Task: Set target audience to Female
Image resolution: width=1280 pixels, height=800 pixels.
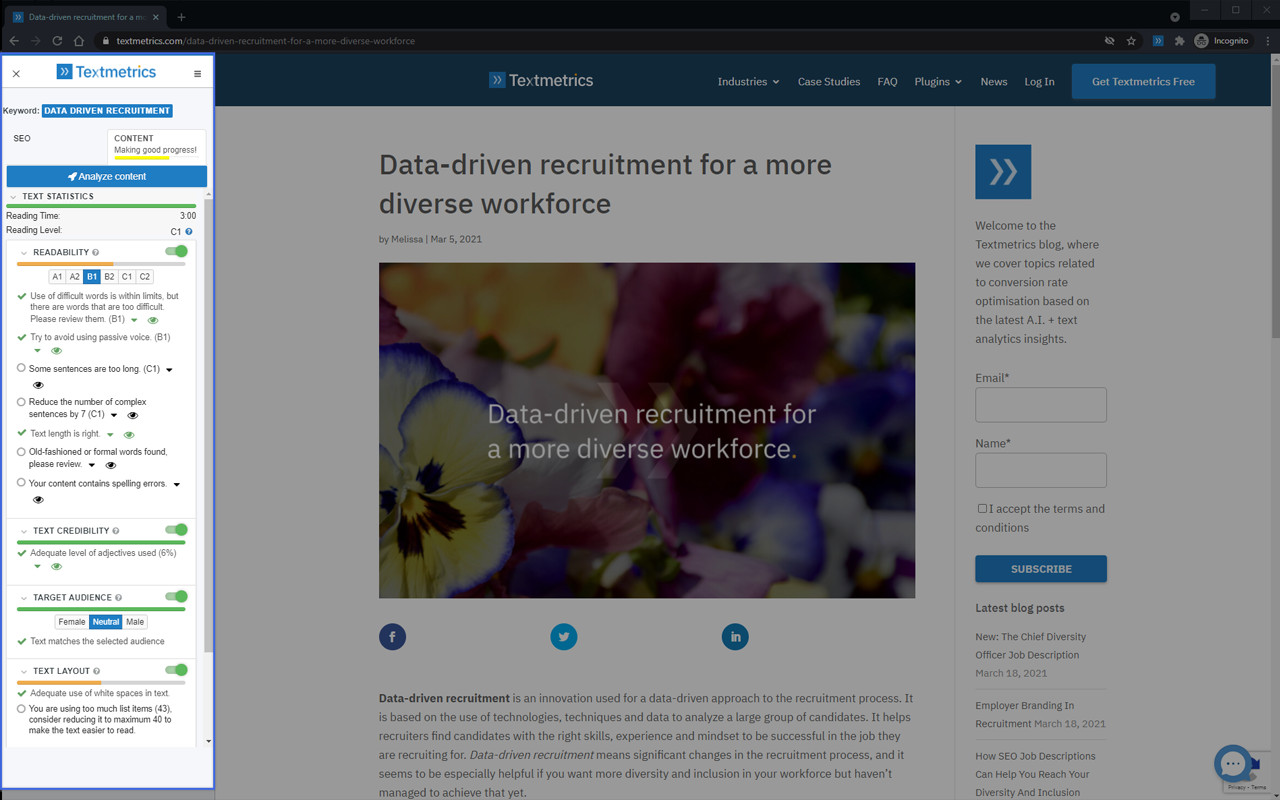Action: click(x=72, y=622)
